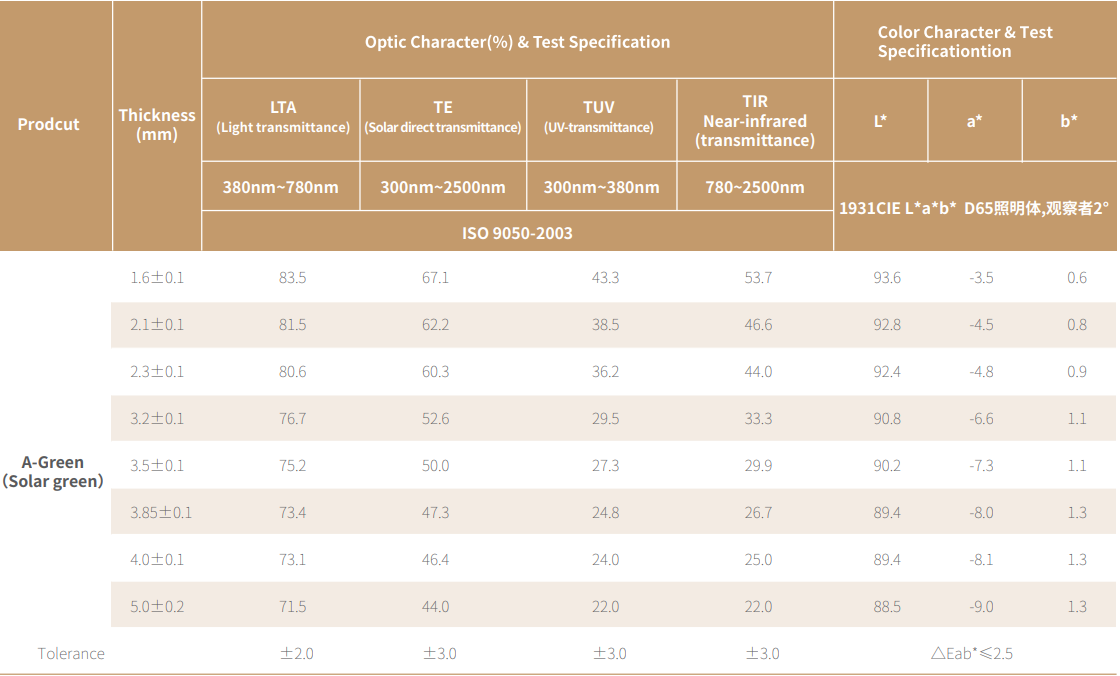Select the TIR Near-infrared transmittance header
The image size is (1120, 676).
click(x=755, y=121)
